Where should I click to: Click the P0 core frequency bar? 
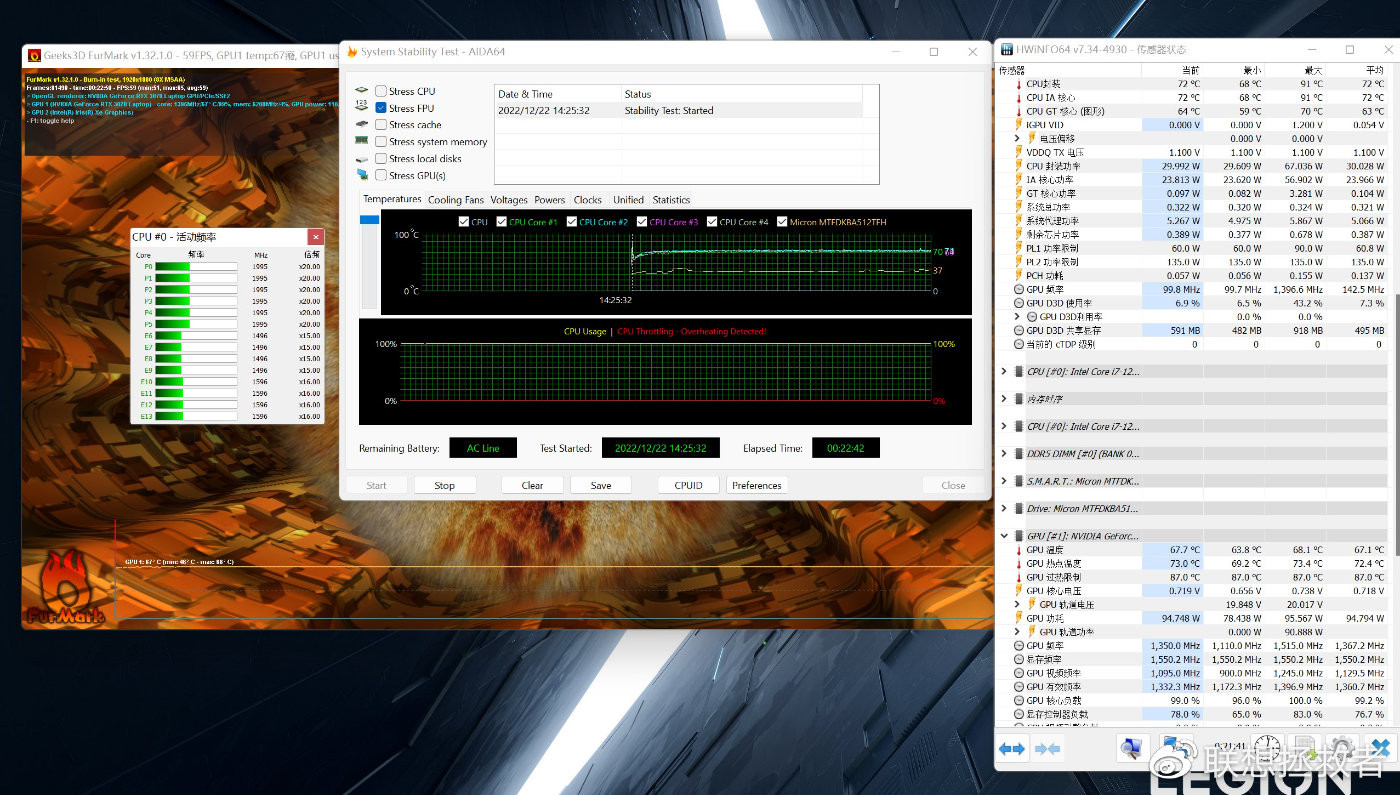196,266
